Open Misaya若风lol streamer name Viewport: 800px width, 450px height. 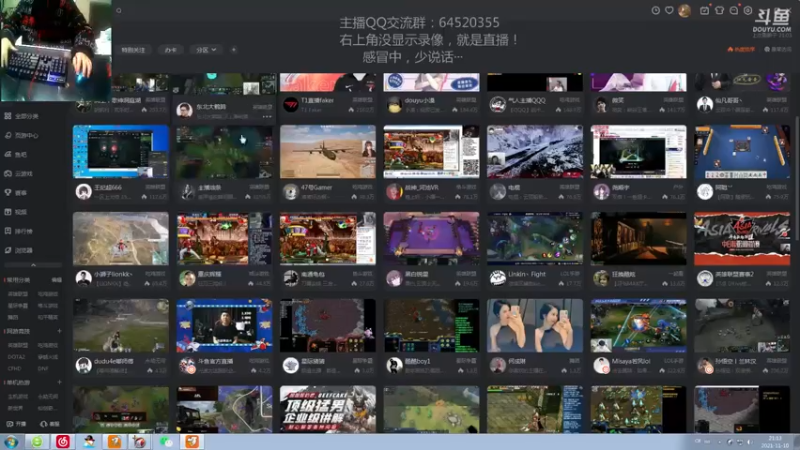click(x=631, y=361)
